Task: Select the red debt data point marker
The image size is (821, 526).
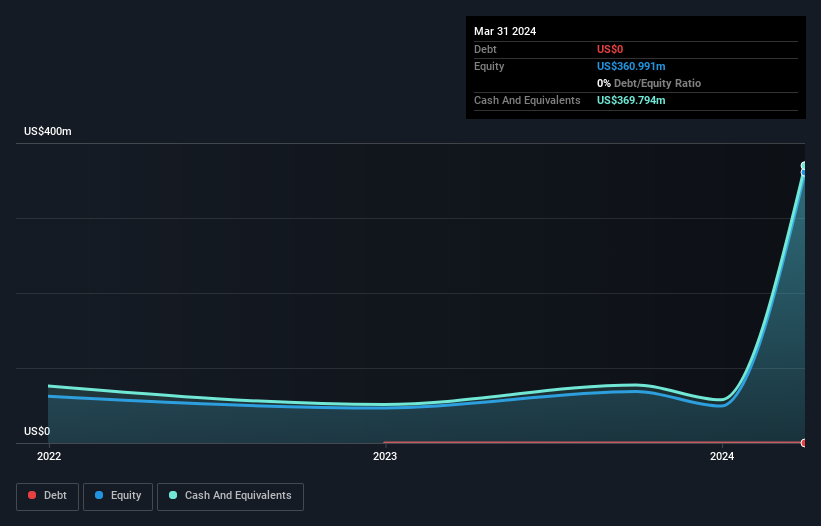Action: [804, 443]
